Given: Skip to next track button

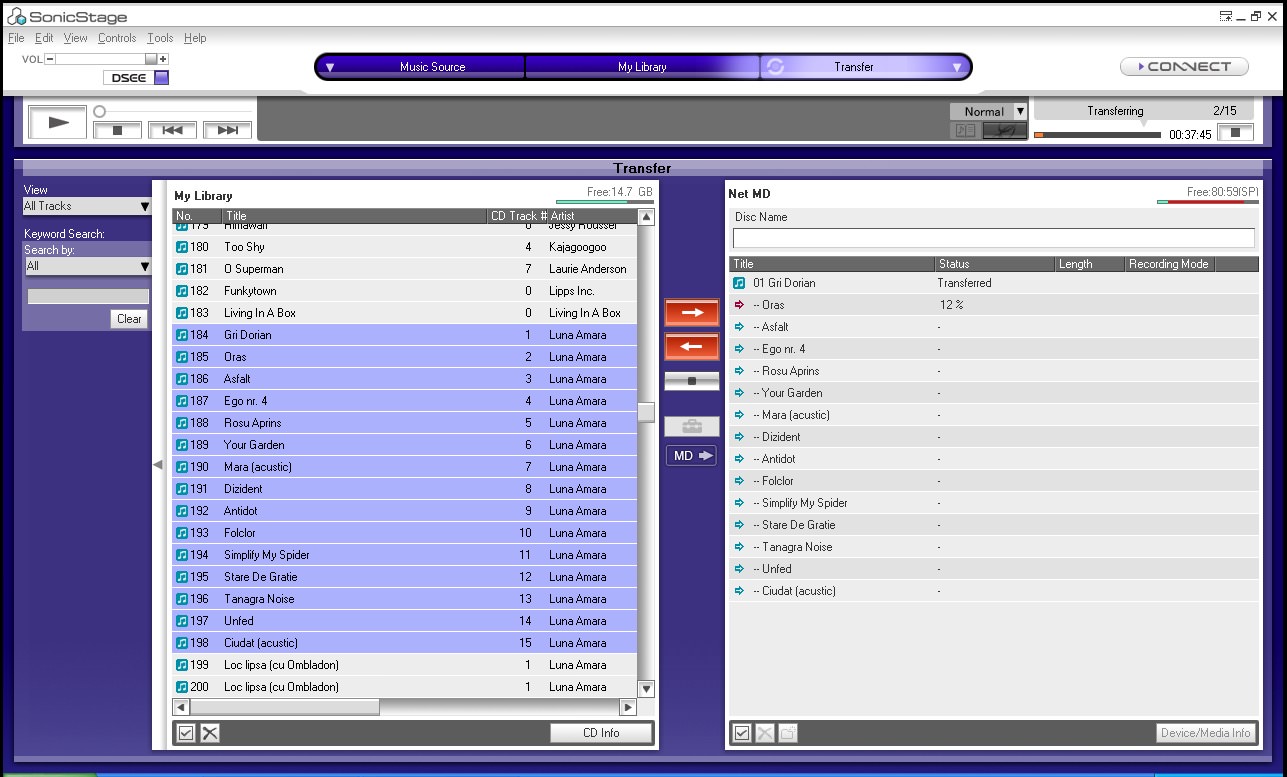Looking at the screenshot, I should (227, 130).
